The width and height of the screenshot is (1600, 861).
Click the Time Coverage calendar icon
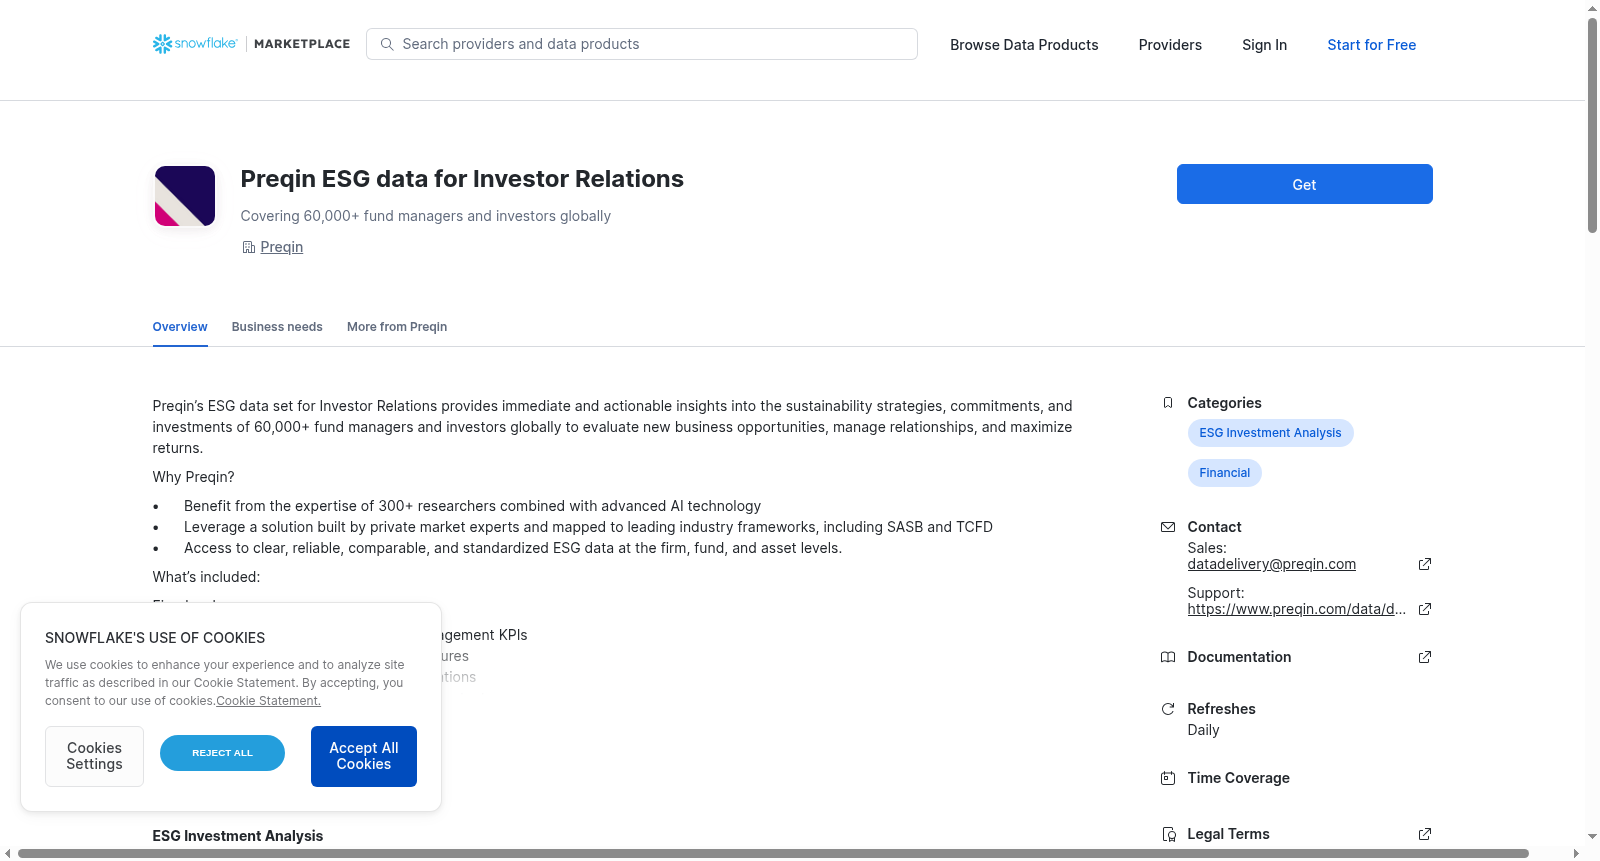1168,778
